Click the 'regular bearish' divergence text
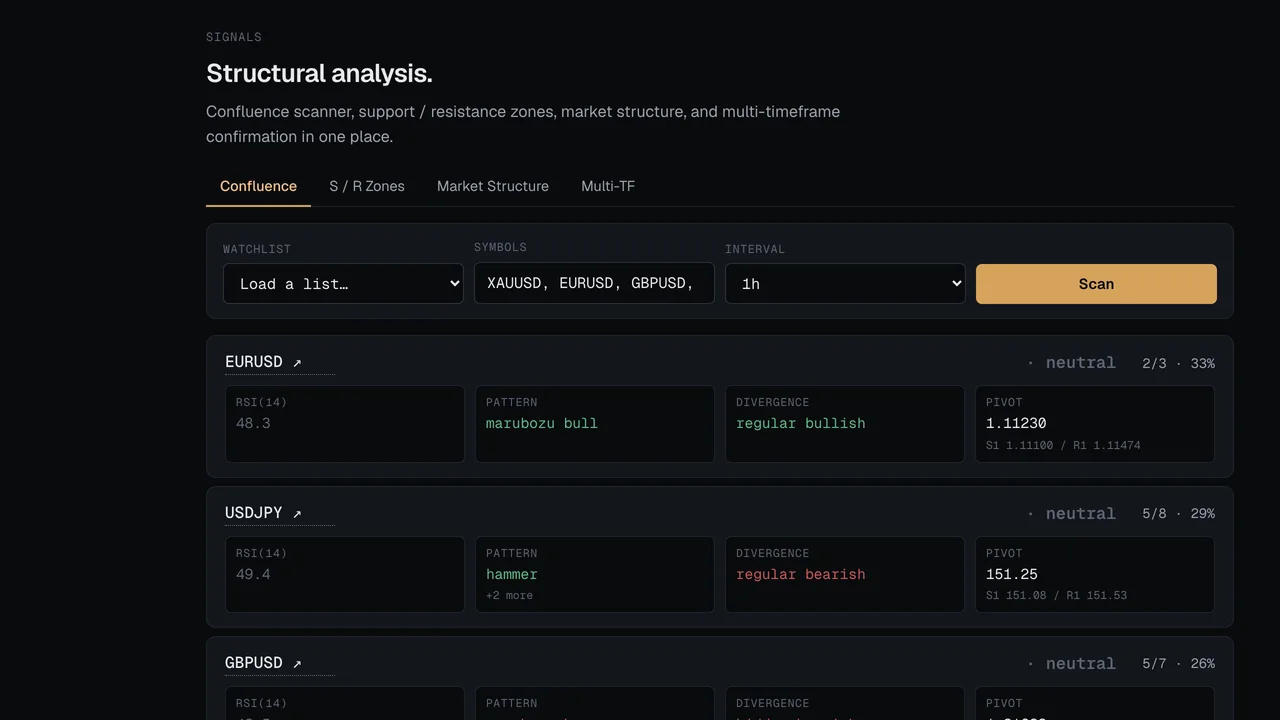 point(801,575)
